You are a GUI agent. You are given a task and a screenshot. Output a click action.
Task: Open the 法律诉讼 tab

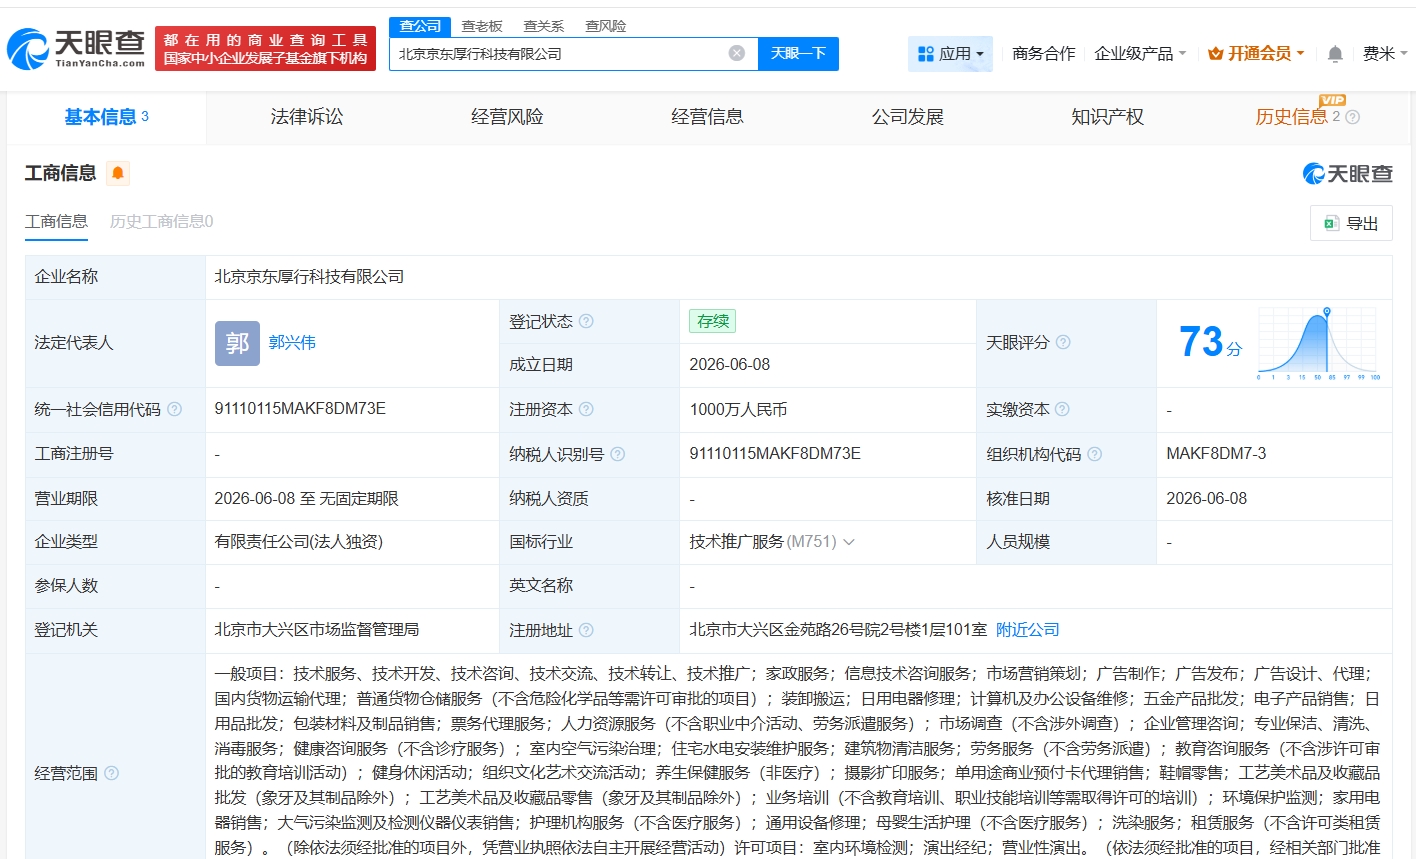(307, 118)
